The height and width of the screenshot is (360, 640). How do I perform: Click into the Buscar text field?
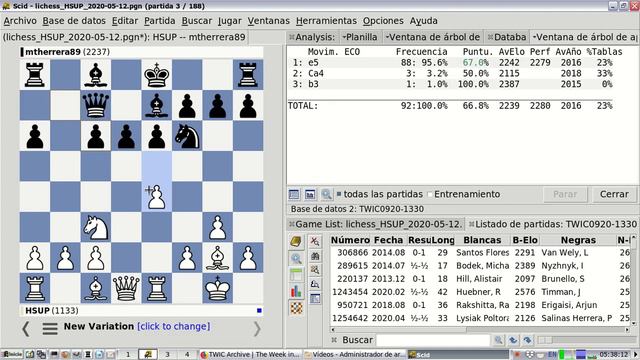coord(433,340)
